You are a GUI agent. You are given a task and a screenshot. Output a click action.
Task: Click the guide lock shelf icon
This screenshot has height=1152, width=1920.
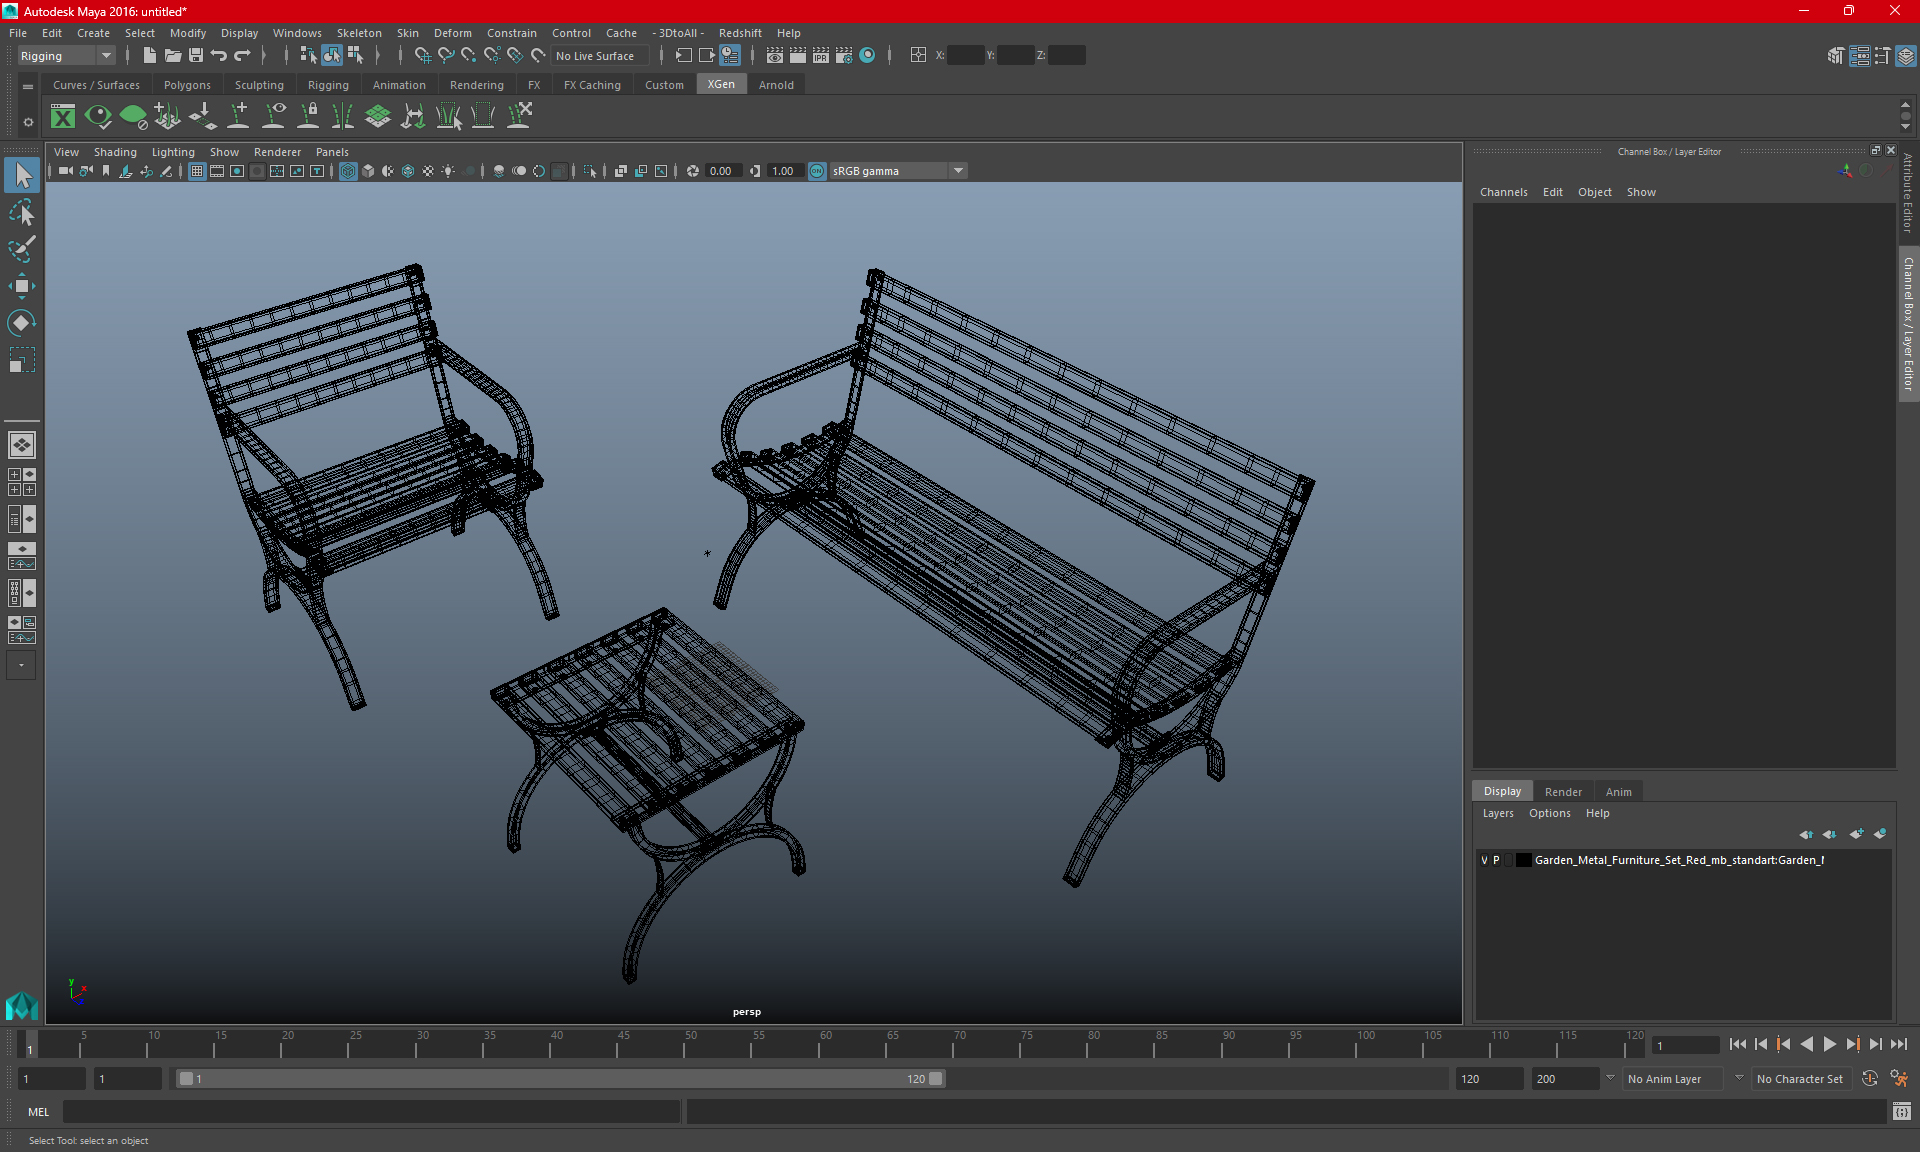coord(309,117)
